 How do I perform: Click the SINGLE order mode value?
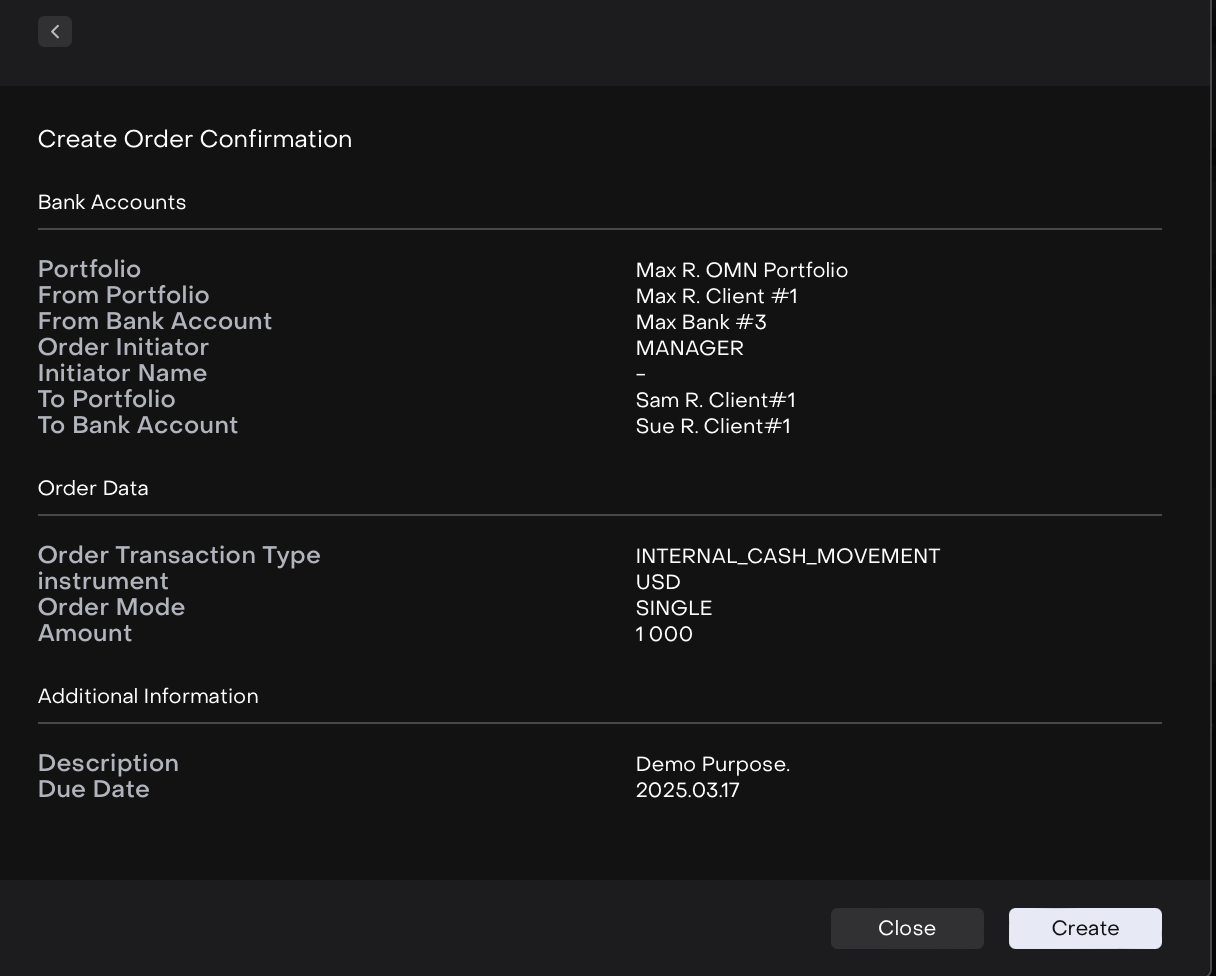pos(673,608)
